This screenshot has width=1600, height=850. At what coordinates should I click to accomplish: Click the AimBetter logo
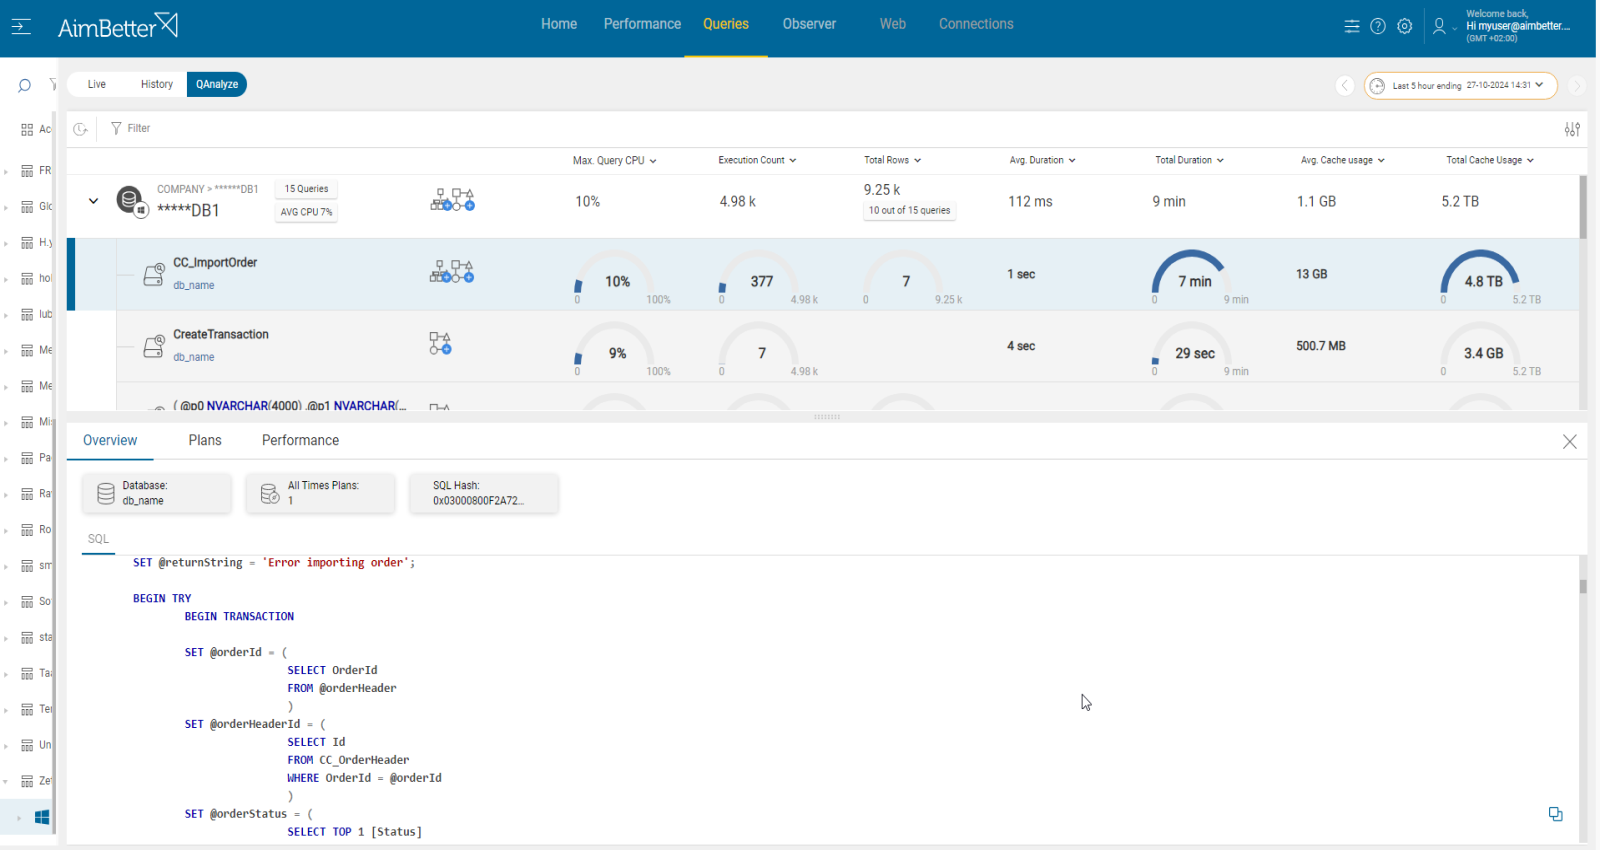pyautogui.click(x=118, y=27)
